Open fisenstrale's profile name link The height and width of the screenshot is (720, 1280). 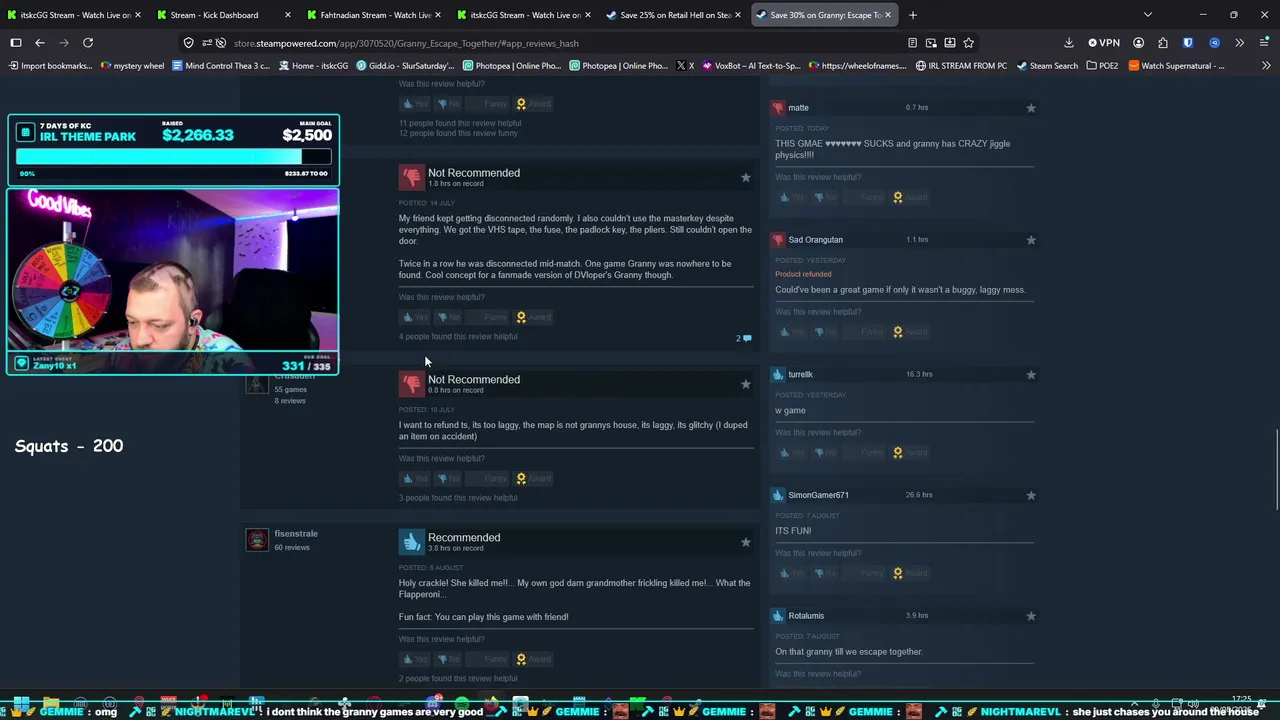click(x=296, y=534)
